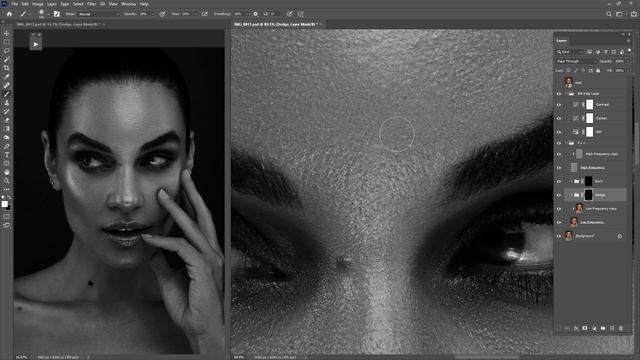Click the symmetry paint options icon
Screen dimensions: 640x360
coord(300,14)
